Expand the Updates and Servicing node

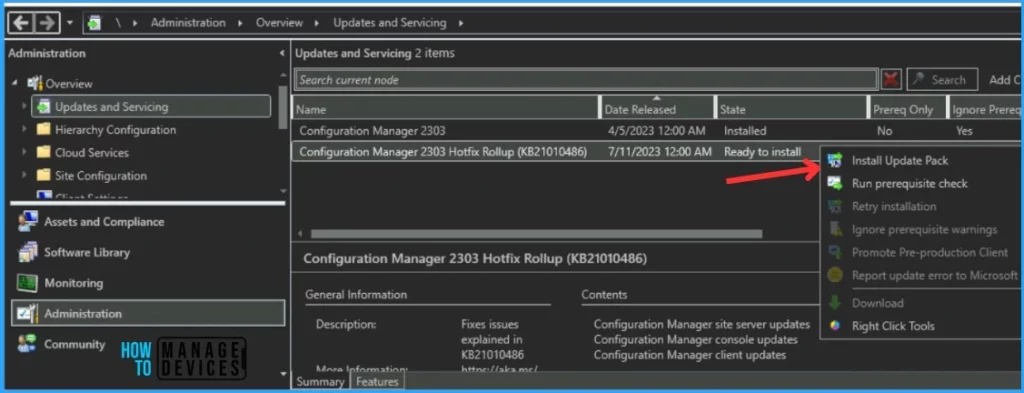[24, 106]
